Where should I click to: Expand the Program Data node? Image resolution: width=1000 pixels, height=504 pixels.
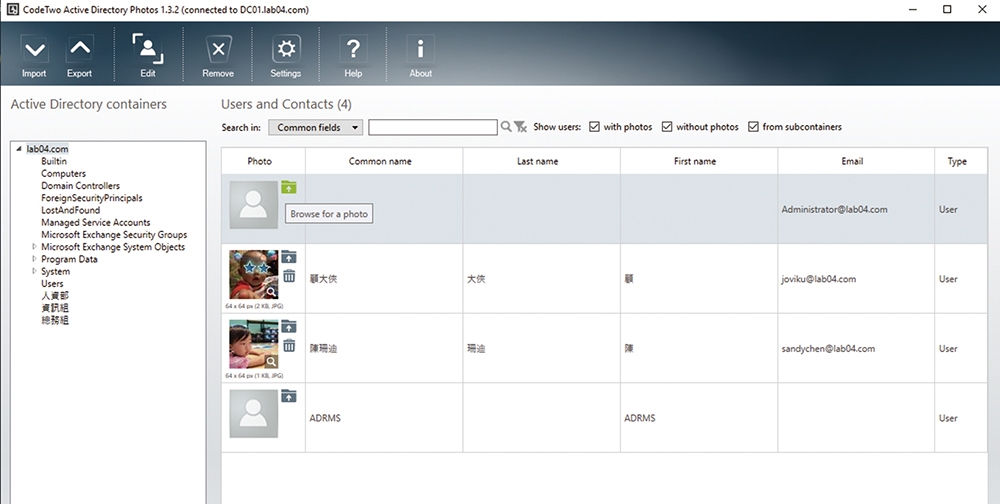(x=34, y=258)
